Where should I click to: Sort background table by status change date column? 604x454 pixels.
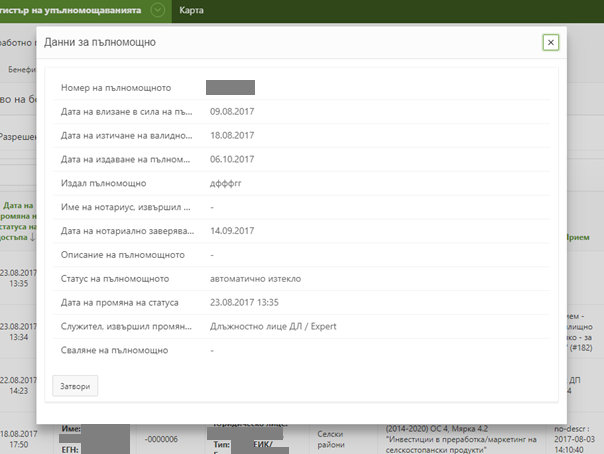click(18, 221)
